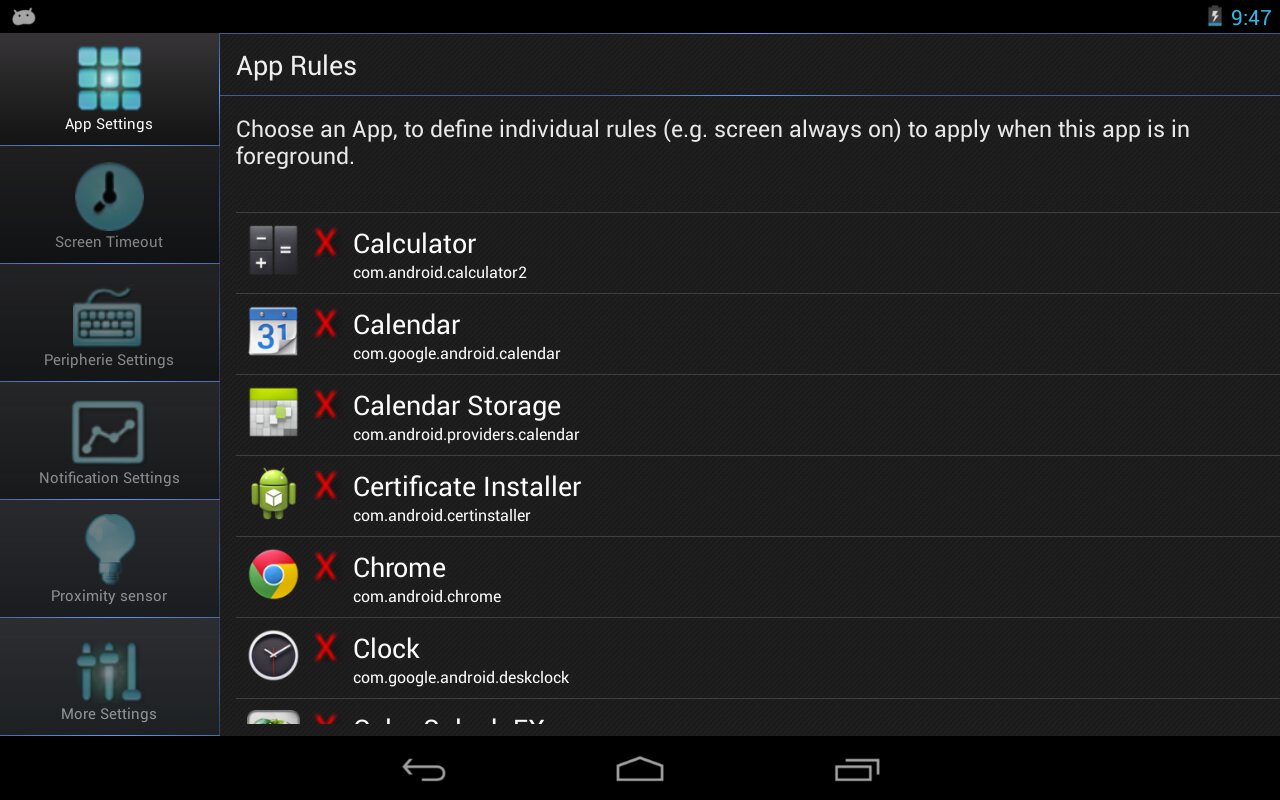
Task: Click the Calendar app icon
Action: point(273,331)
